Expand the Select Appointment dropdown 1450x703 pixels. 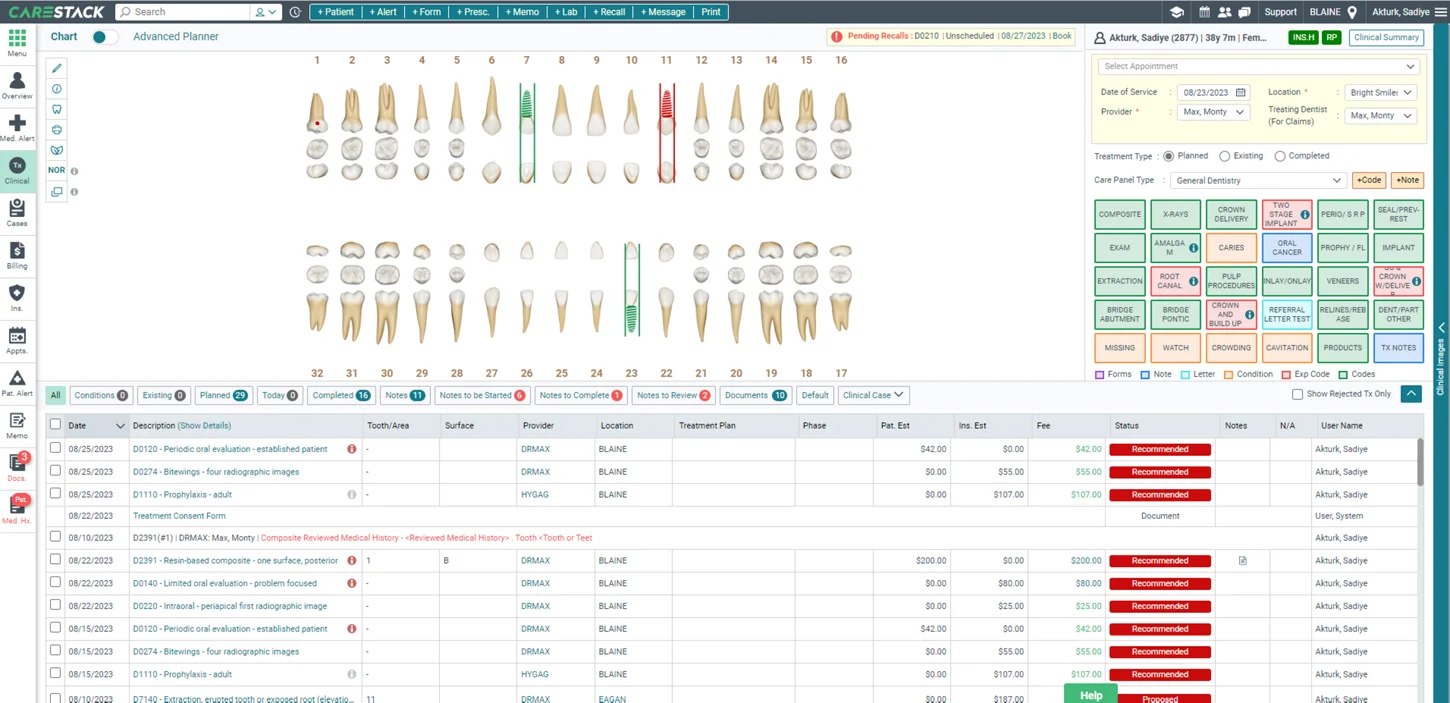coord(1257,67)
